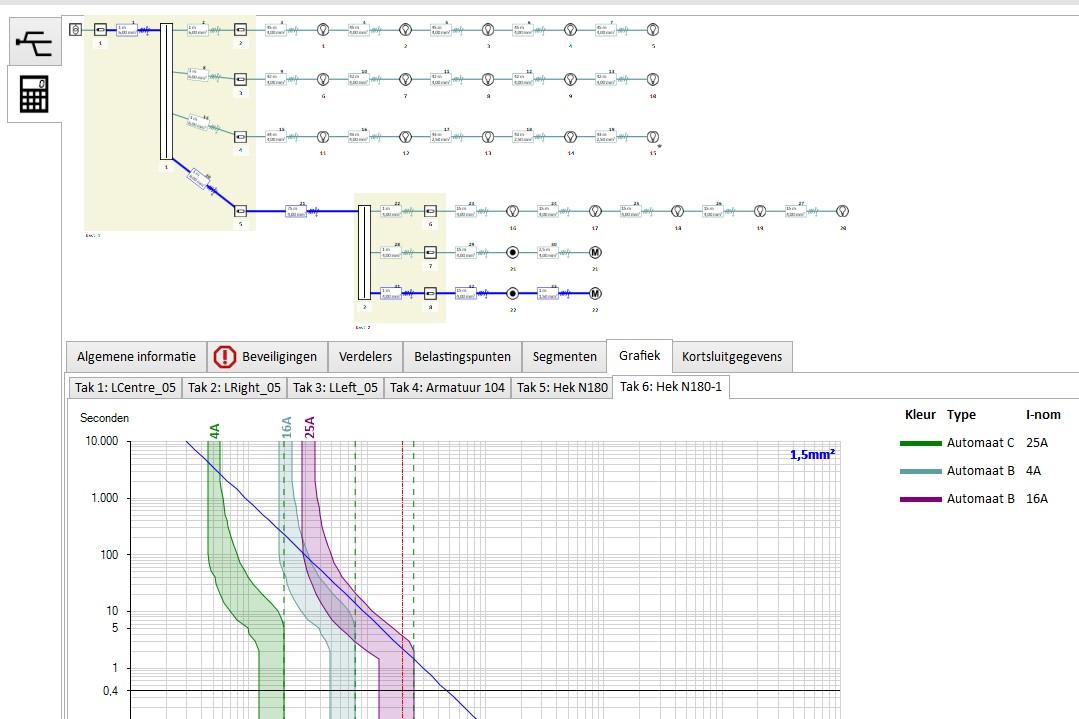The height and width of the screenshot is (719, 1079).
Task: Switch to Tak 5: Hek N180
Action: (562, 388)
